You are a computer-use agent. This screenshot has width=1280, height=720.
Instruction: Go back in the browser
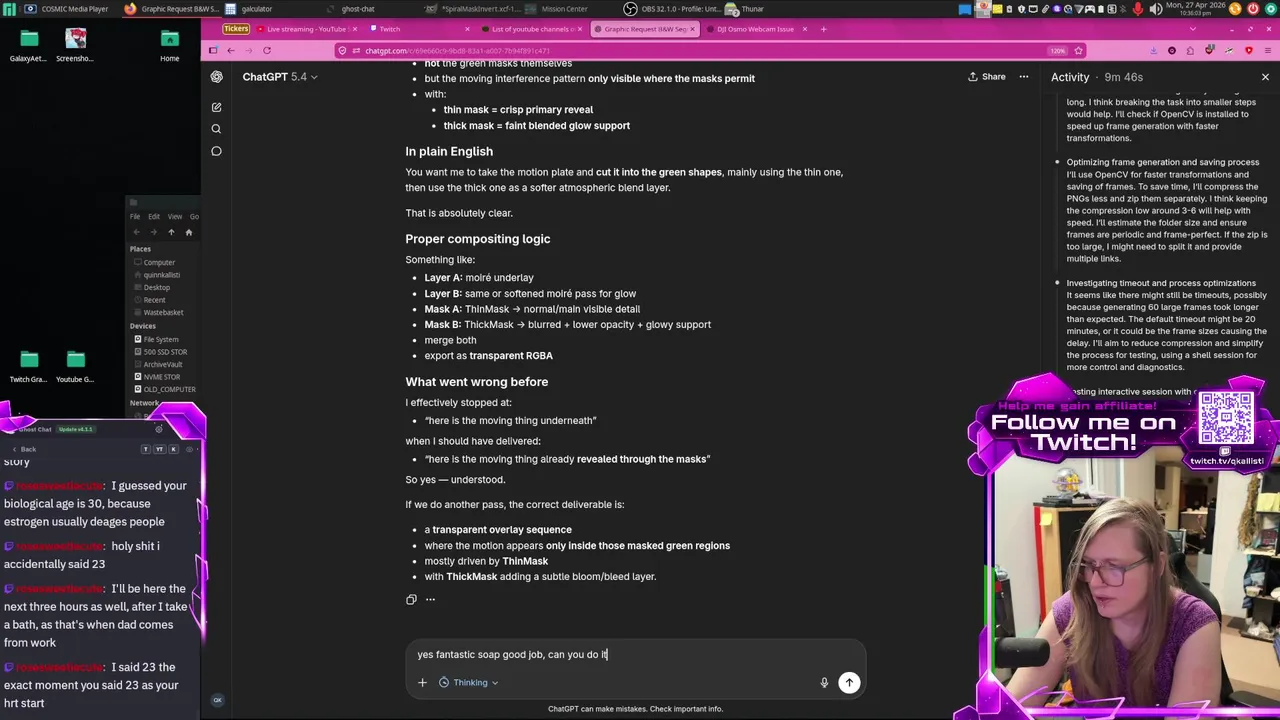(231, 50)
